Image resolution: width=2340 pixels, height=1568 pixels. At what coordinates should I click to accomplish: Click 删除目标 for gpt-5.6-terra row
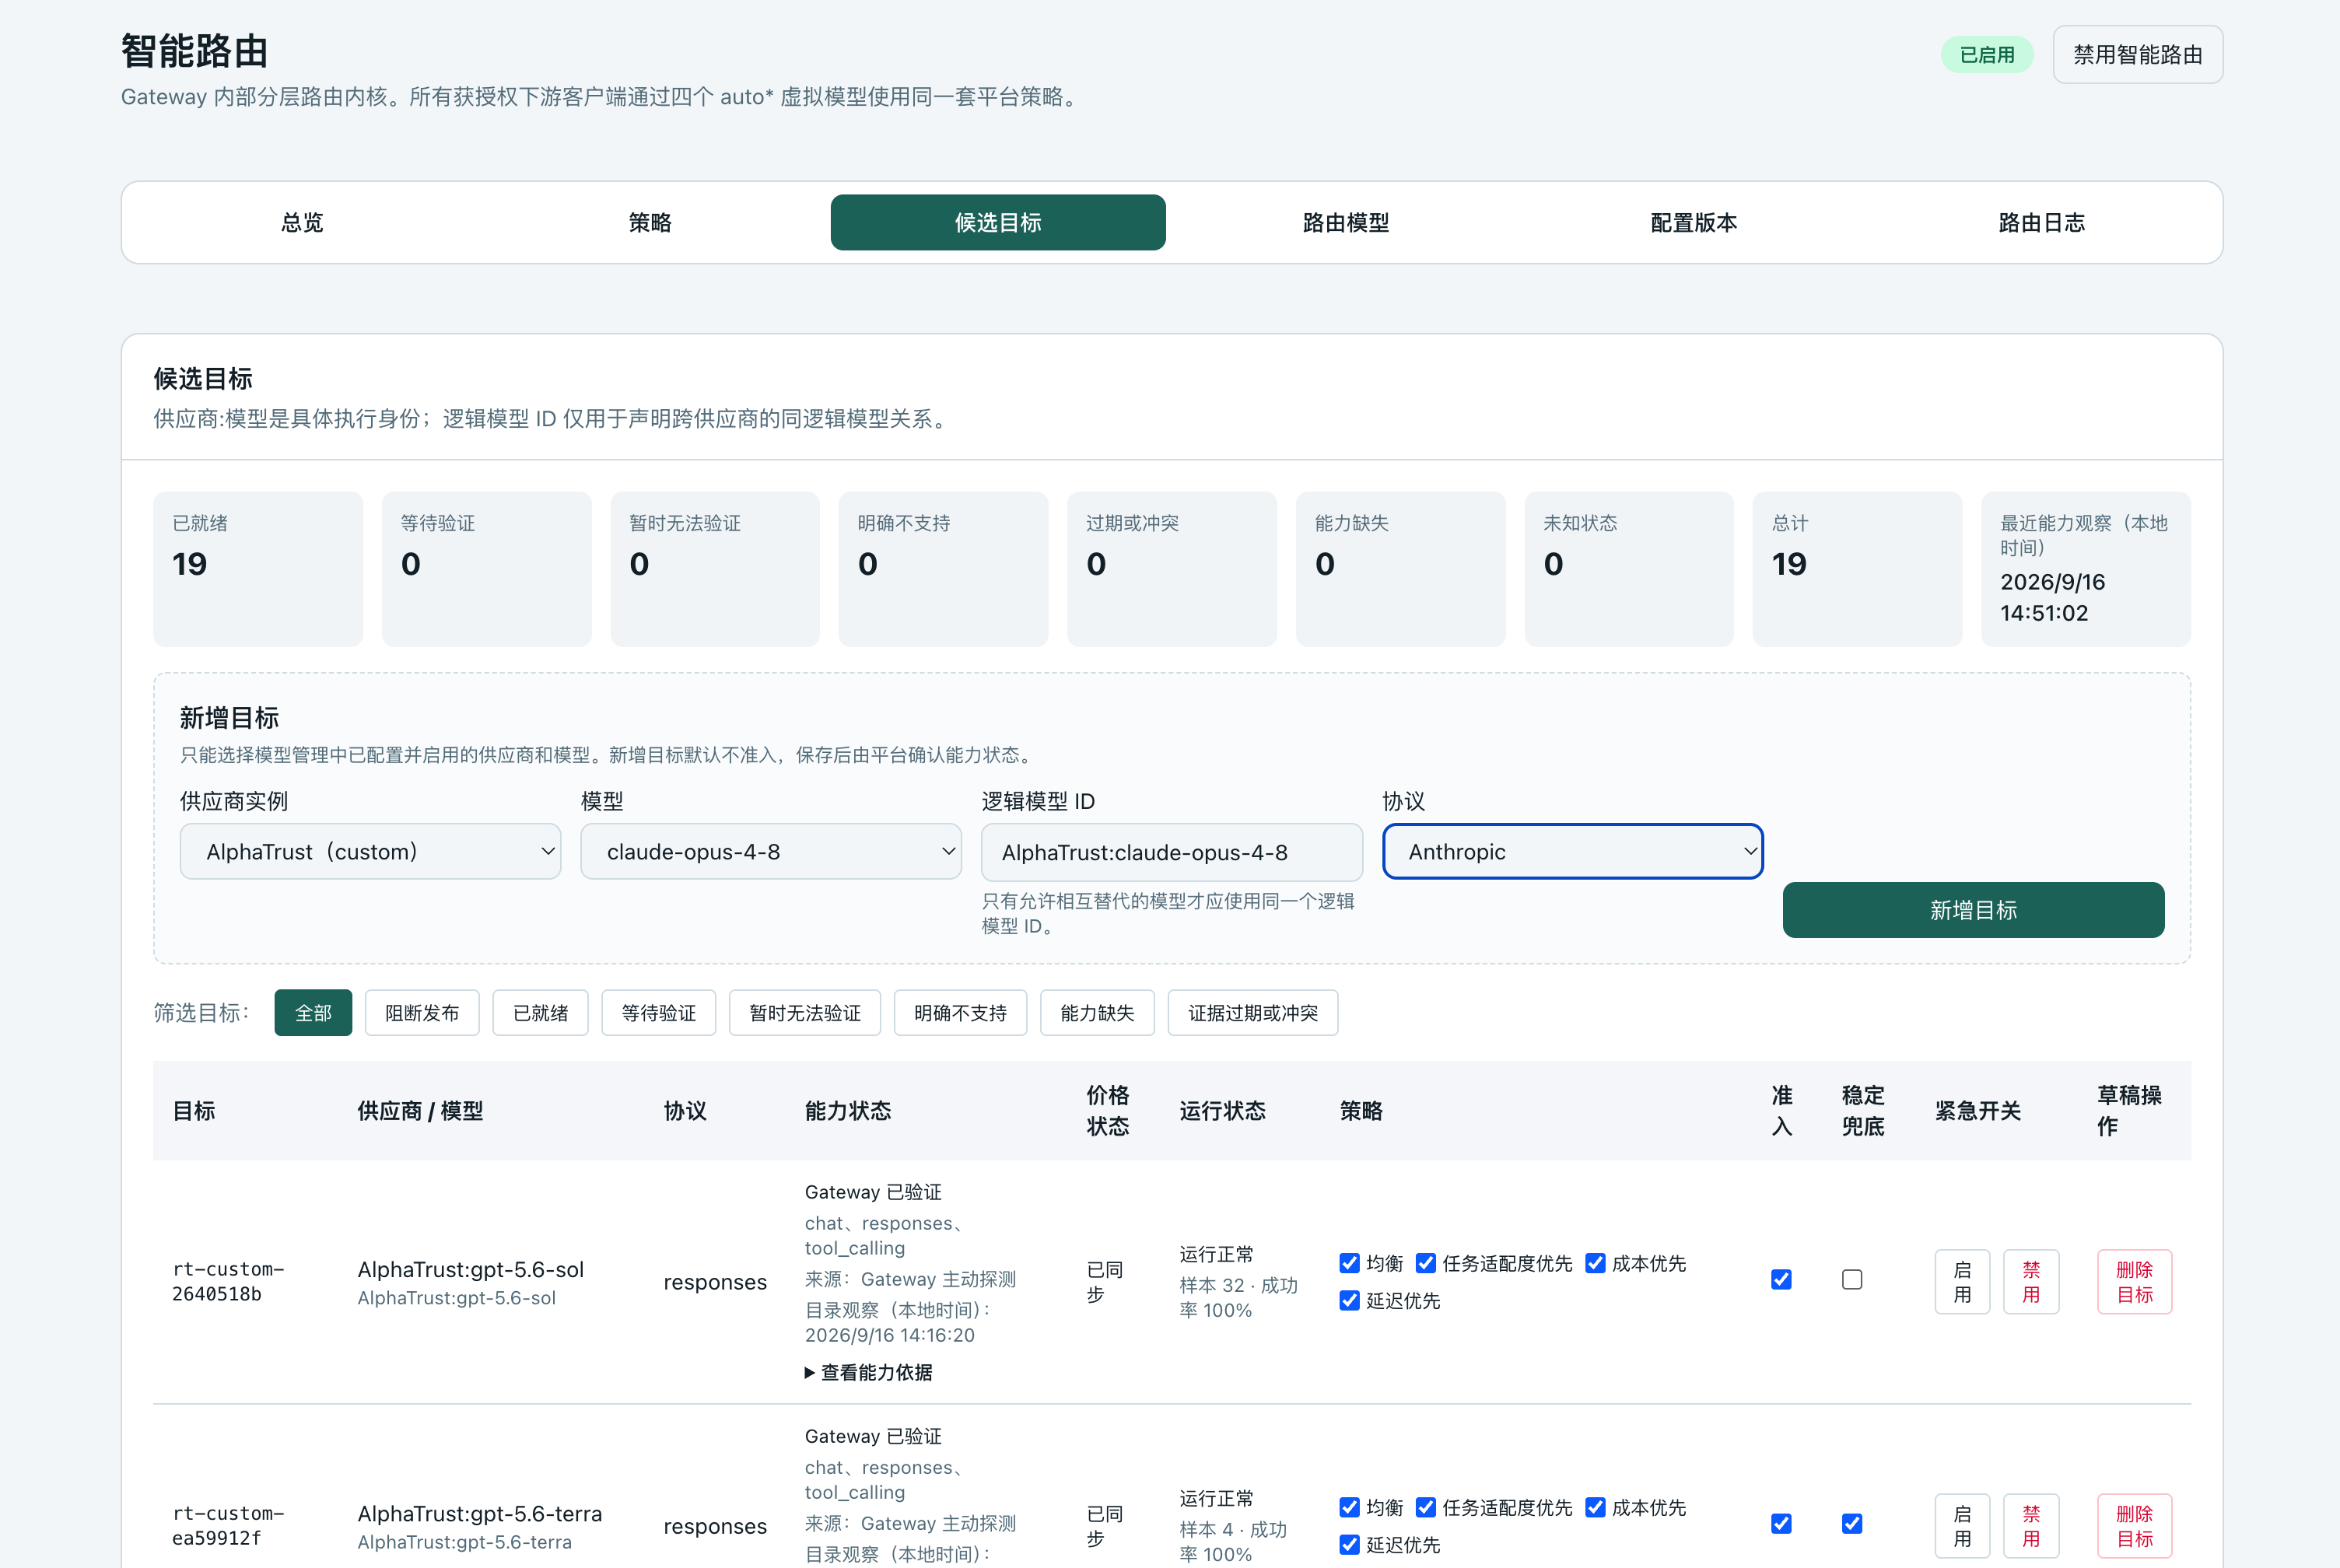(x=2135, y=1526)
